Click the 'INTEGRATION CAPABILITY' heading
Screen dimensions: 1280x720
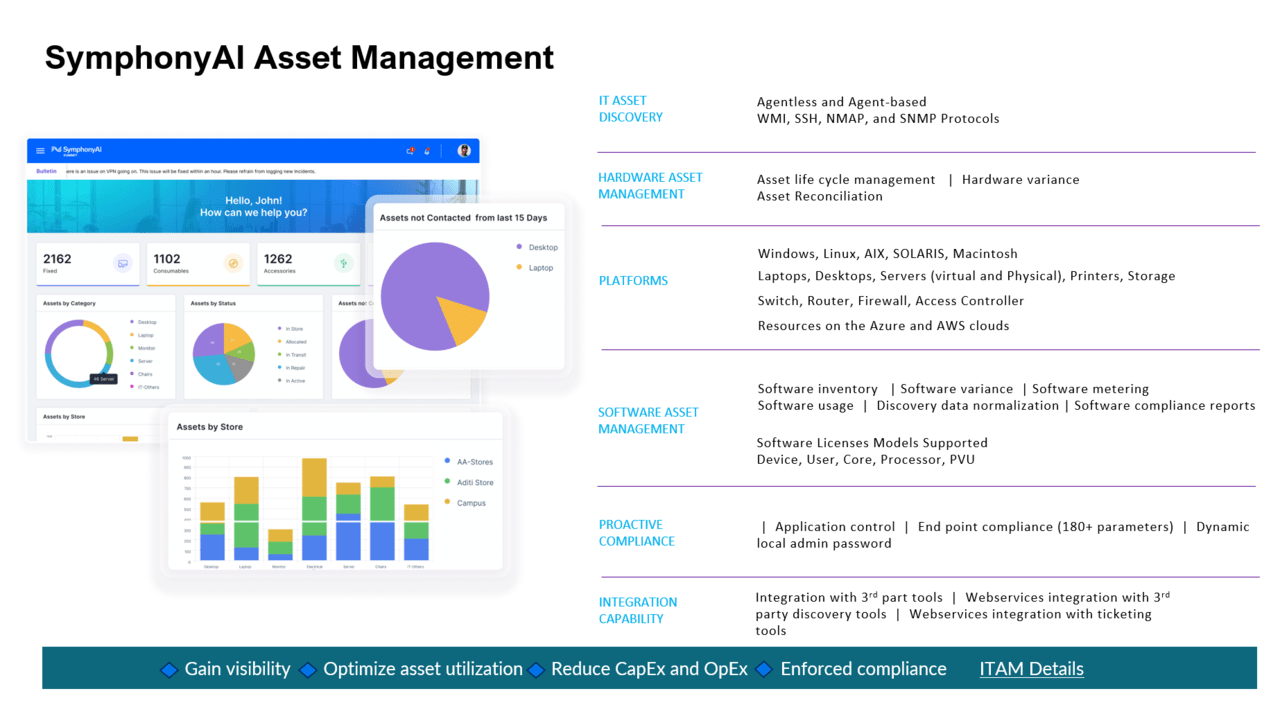tap(638, 610)
